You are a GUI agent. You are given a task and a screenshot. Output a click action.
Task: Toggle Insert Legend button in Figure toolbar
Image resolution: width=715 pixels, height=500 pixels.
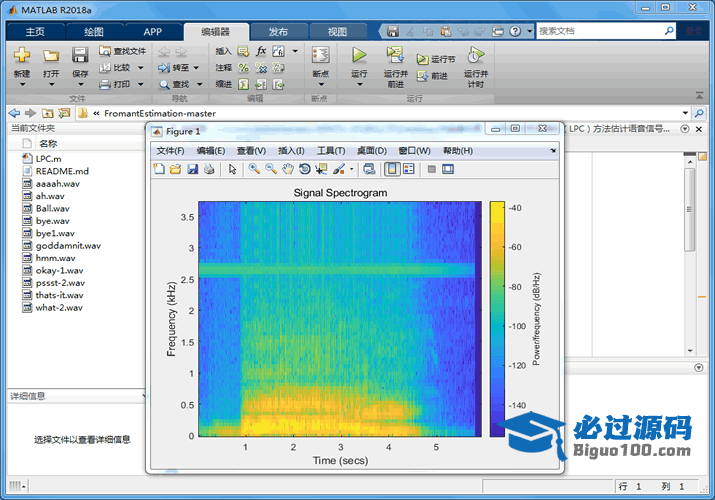[x=409, y=169]
